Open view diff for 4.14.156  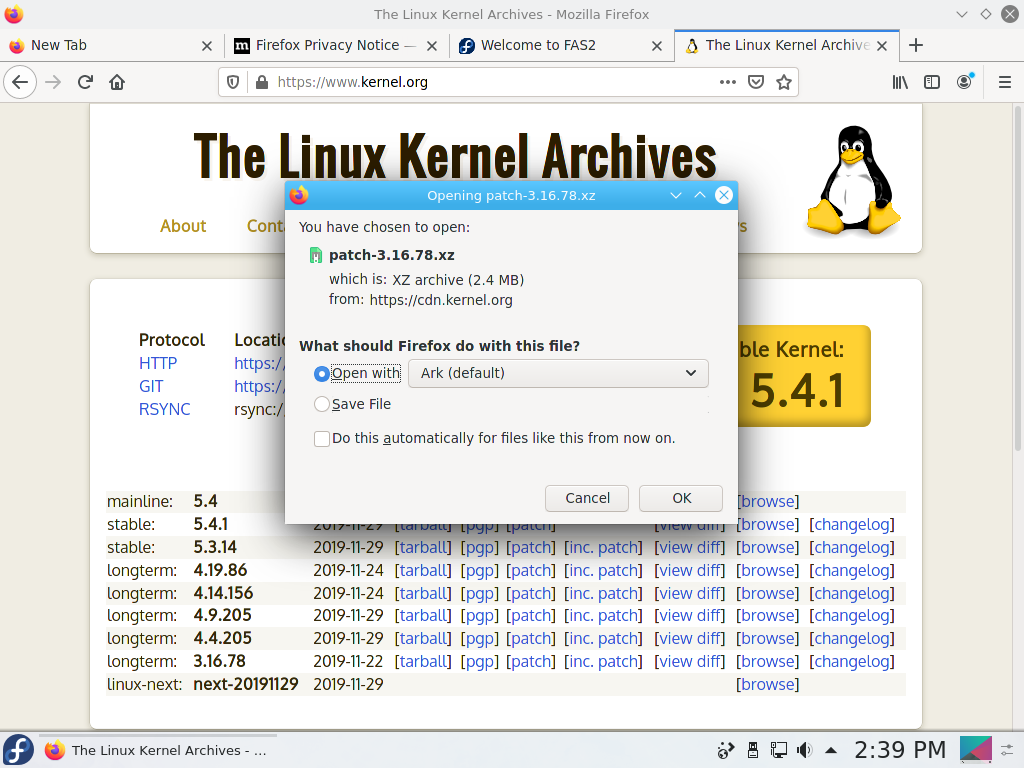tap(690, 593)
